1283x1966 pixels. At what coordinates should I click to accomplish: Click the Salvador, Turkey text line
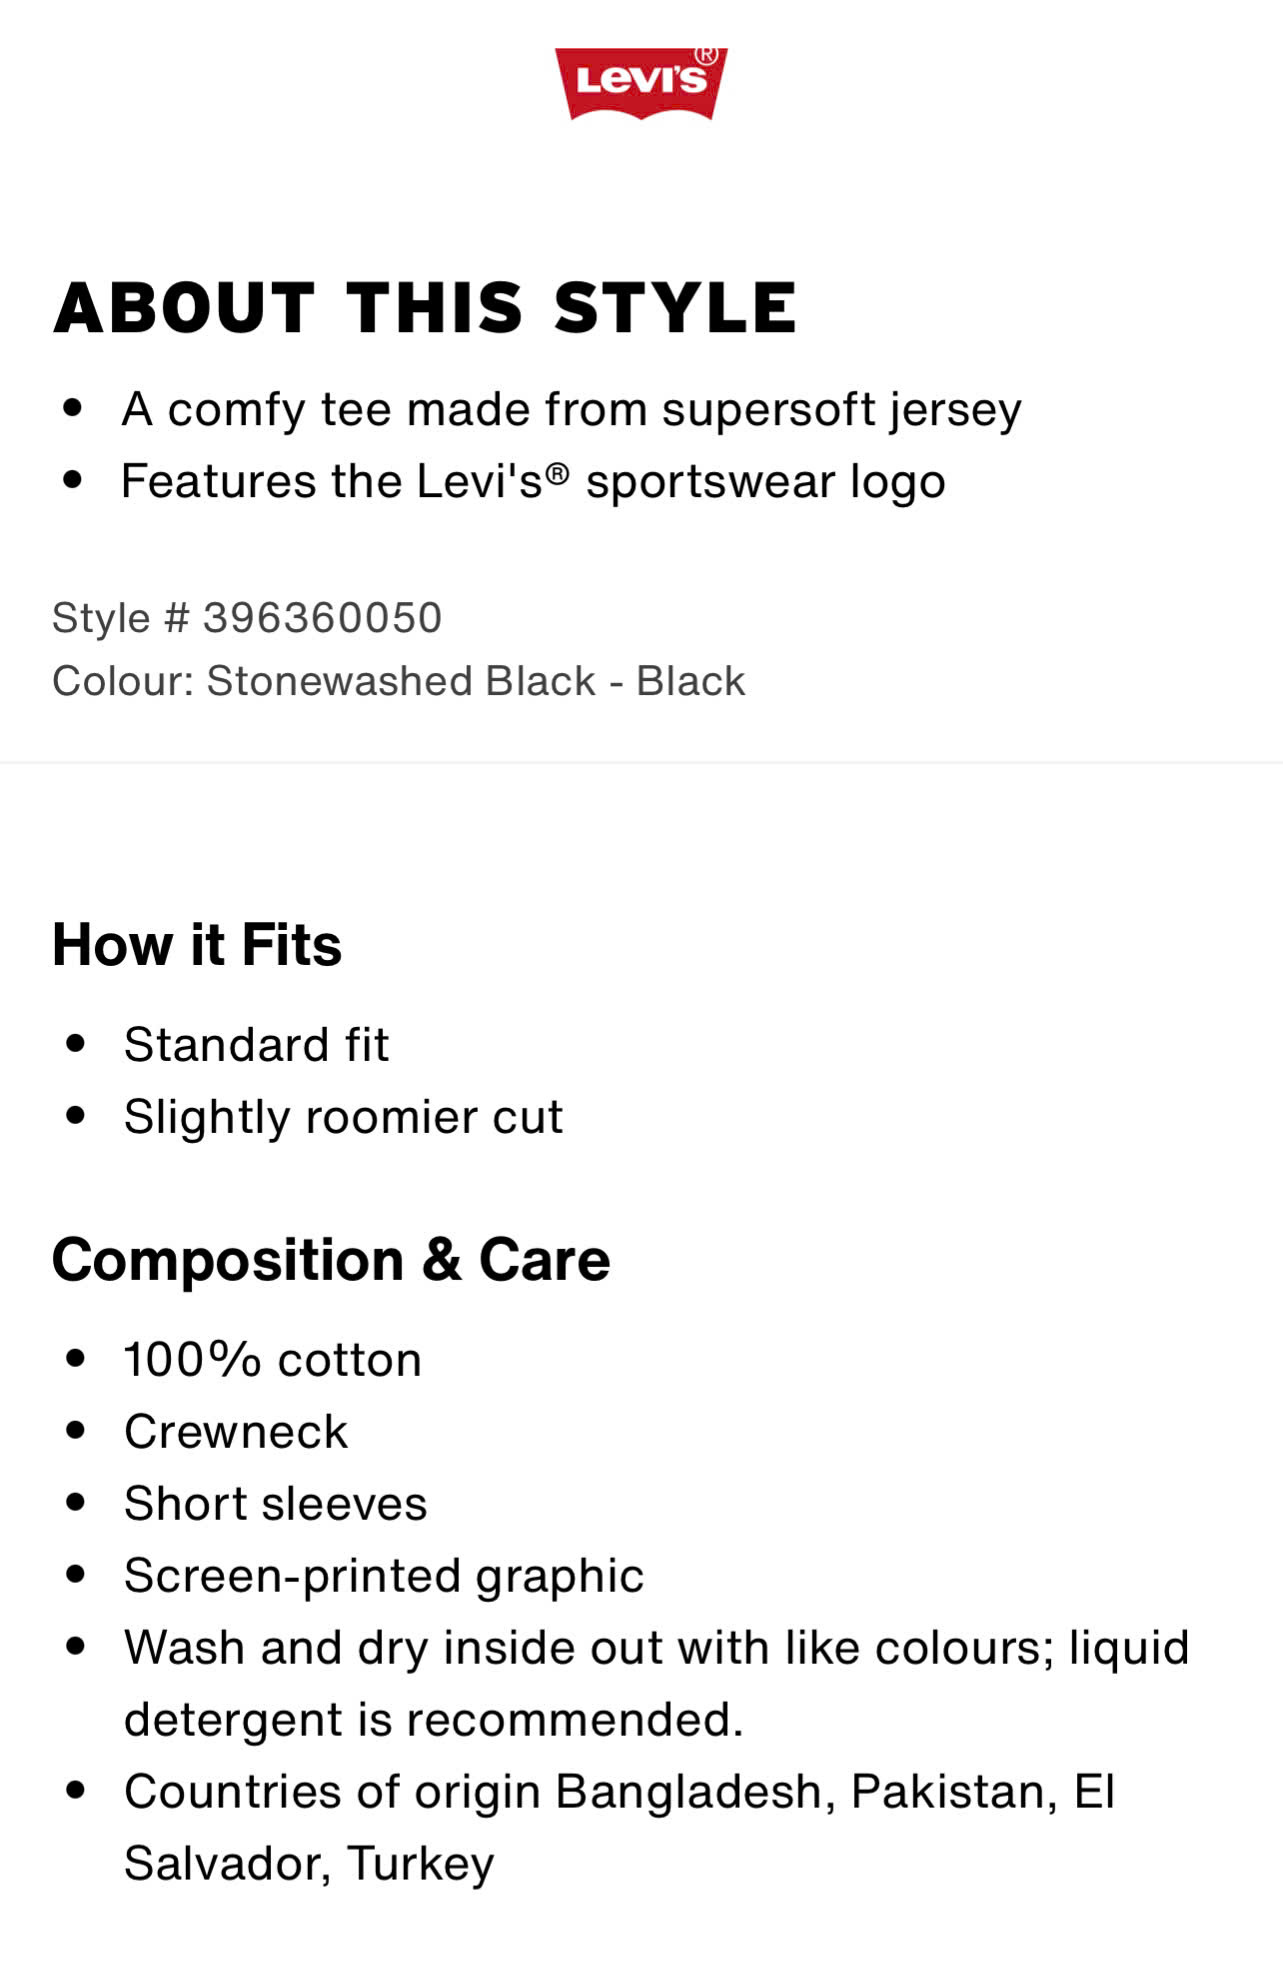point(309,1864)
